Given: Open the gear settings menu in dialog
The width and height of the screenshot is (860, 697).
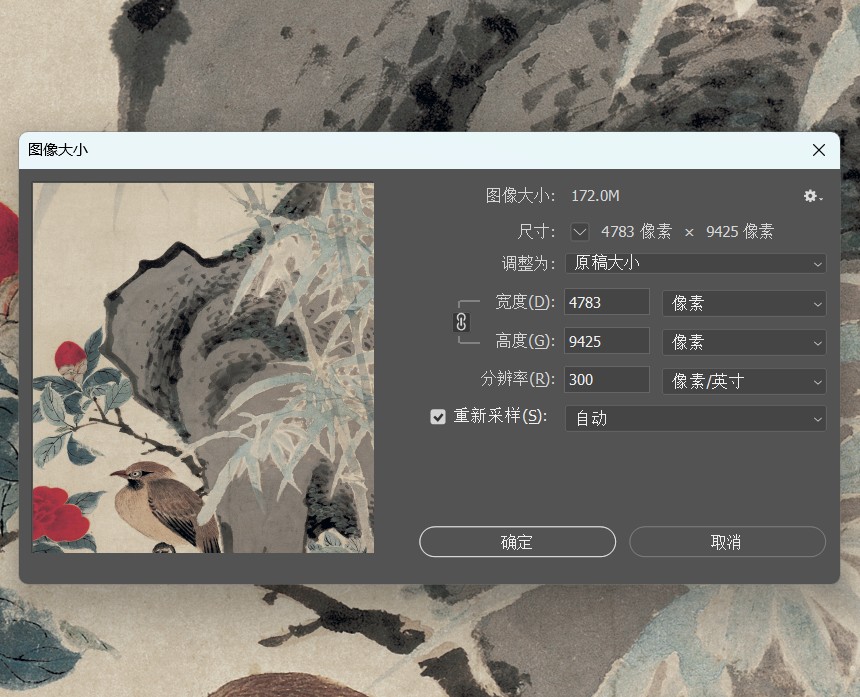Looking at the screenshot, I should [x=813, y=196].
